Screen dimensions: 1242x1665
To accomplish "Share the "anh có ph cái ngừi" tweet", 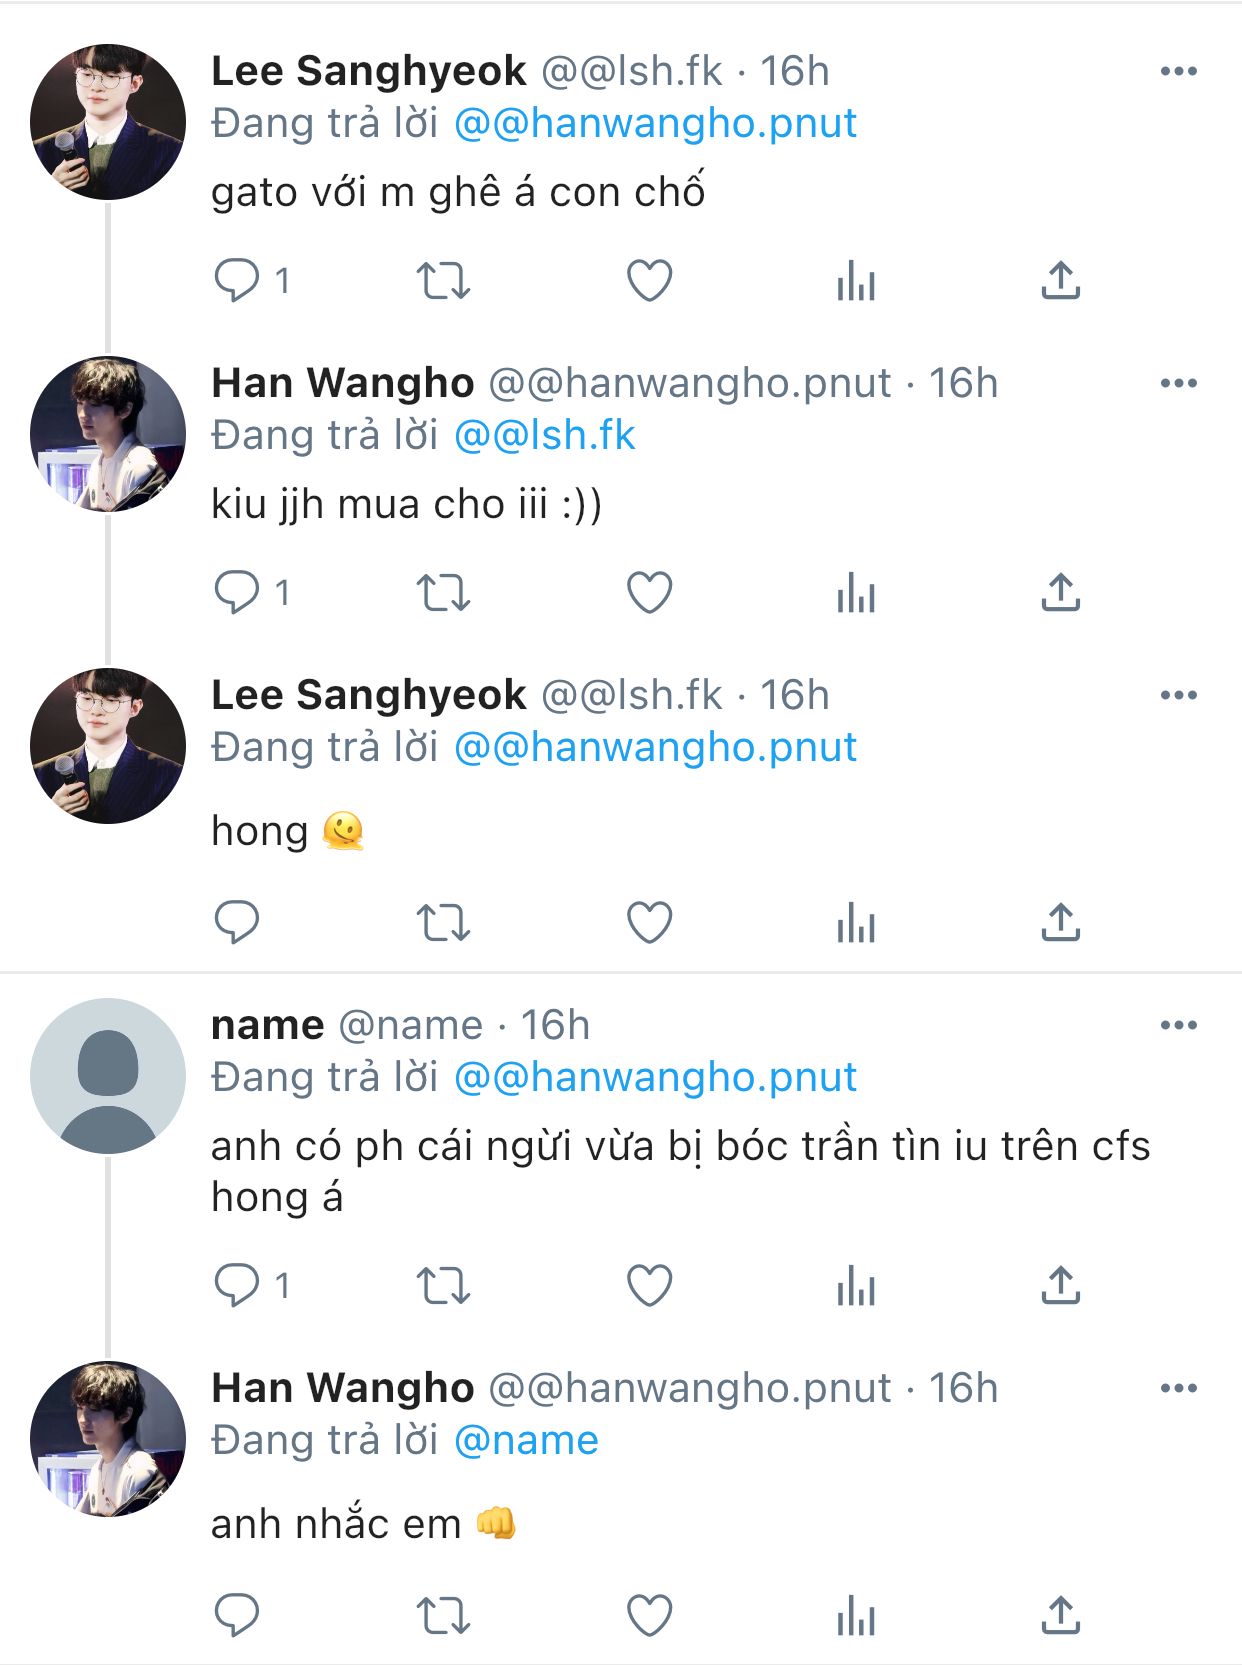I will click(1061, 1285).
